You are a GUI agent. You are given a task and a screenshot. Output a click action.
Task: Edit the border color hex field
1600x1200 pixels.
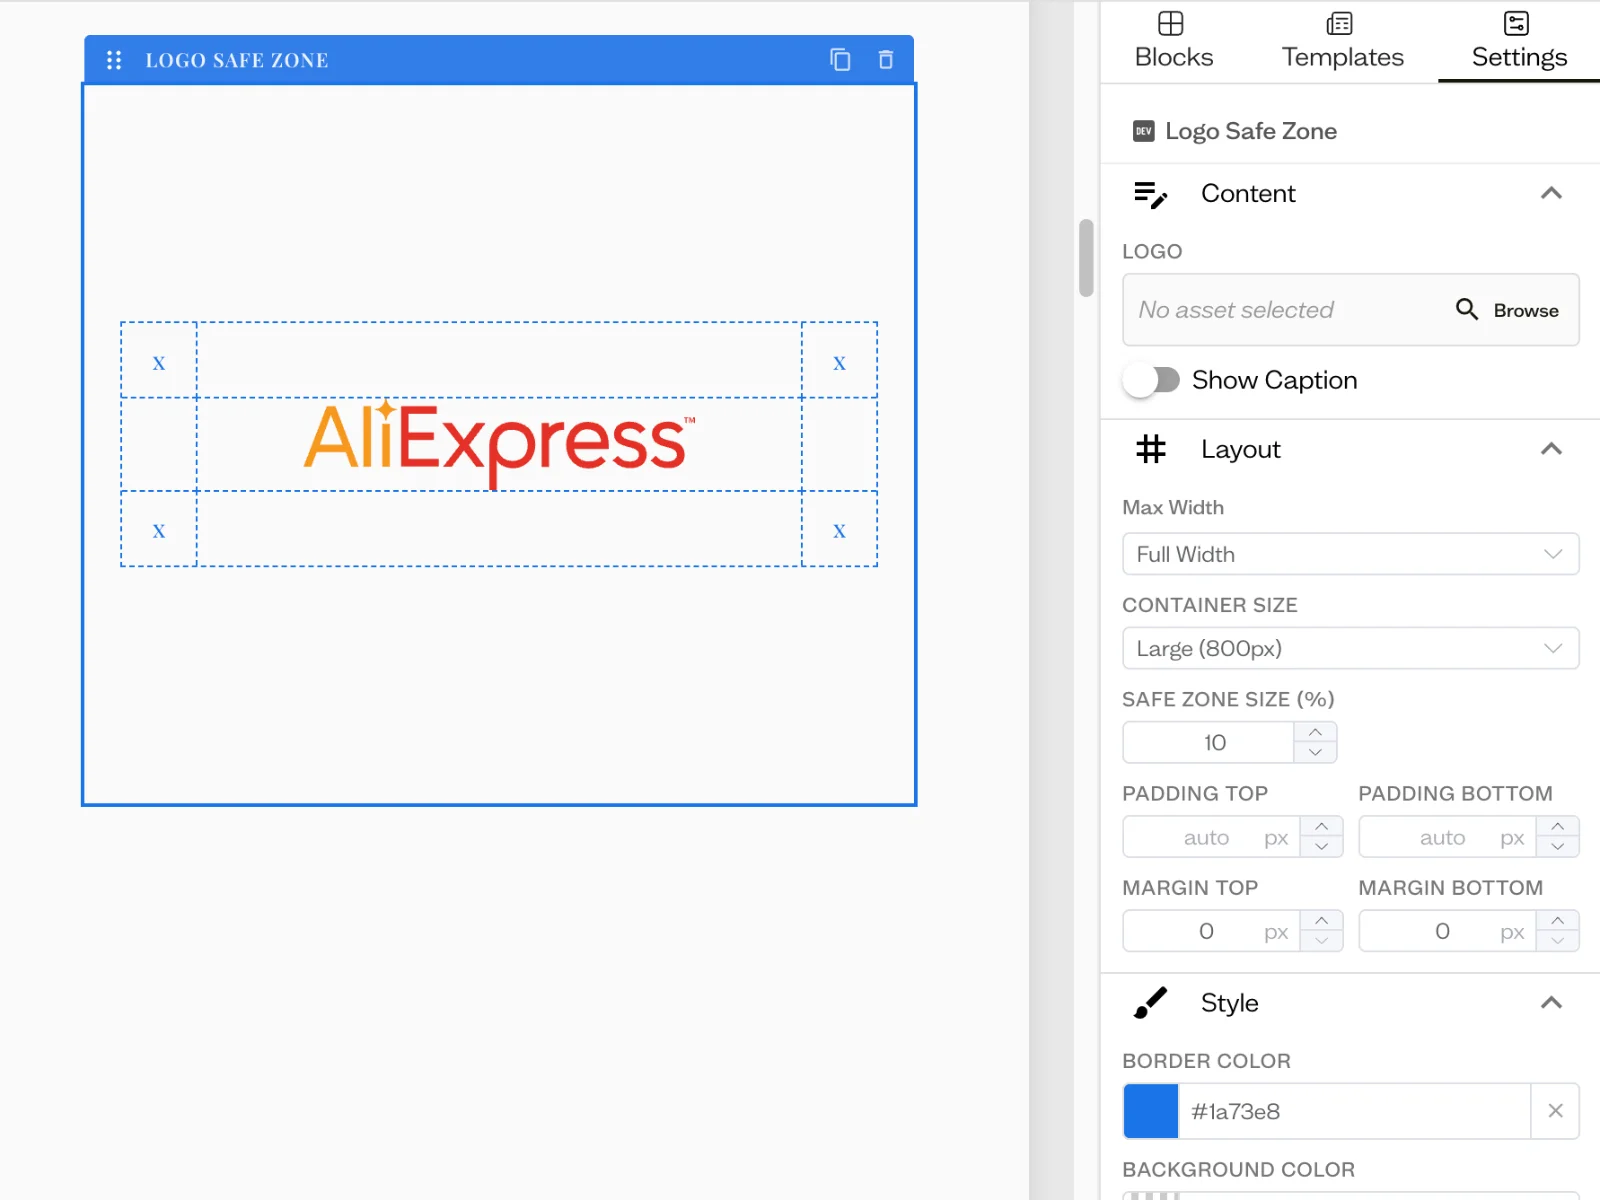[1354, 1111]
